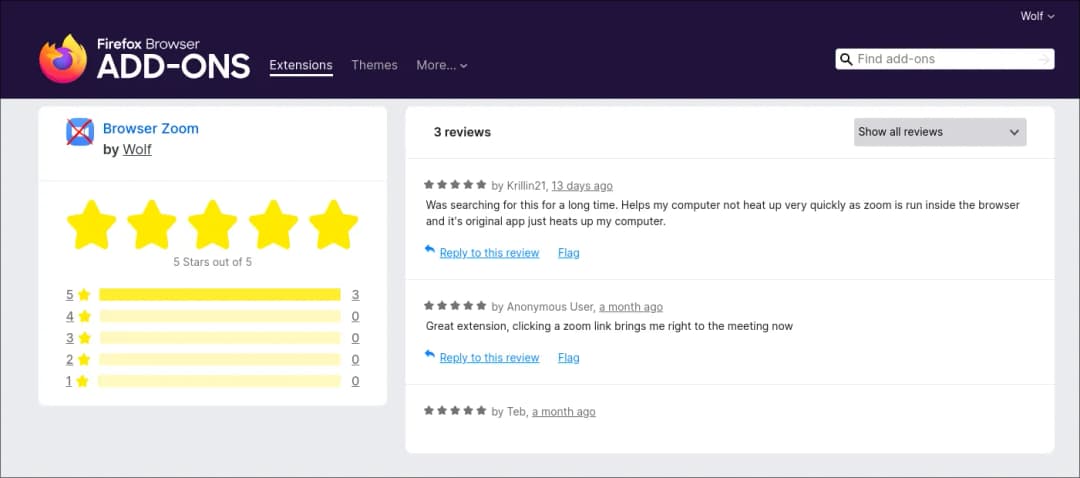Image resolution: width=1080 pixels, height=478 pixels.
Task: Open Anonymous User's a month ago timestamp
Action: pyautogui.click(x=631, y=306)
